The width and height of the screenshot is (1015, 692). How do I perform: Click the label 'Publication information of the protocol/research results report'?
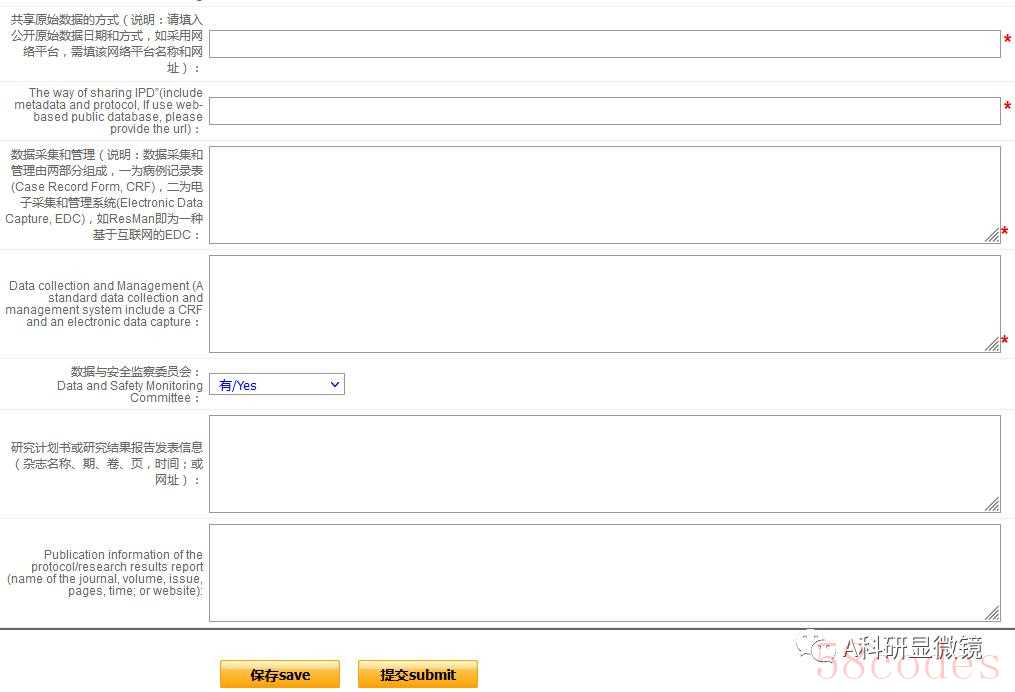pyautogui.click(x=105, y=573)
